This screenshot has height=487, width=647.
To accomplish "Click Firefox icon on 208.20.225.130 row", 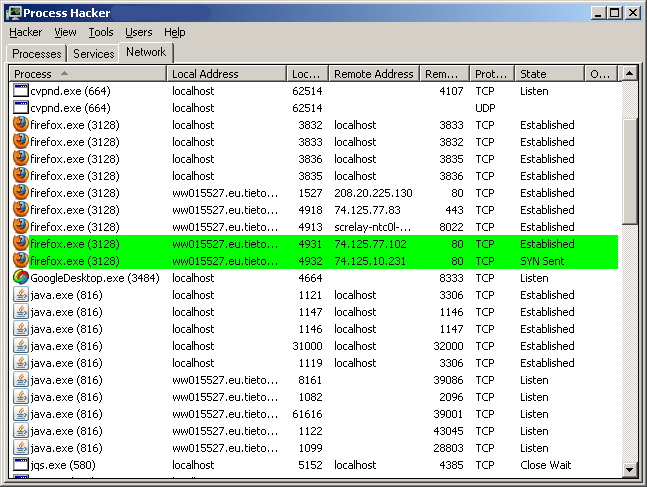I will (21, 192).
